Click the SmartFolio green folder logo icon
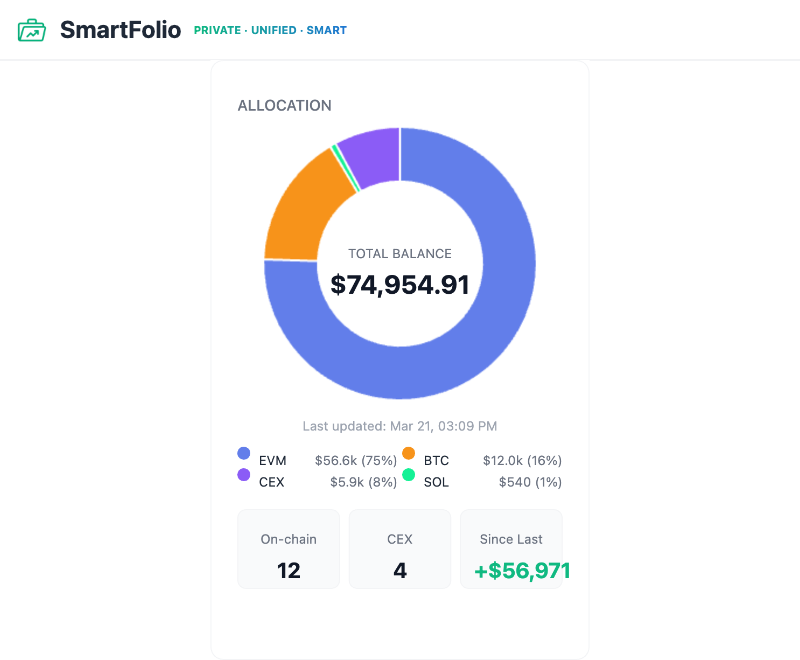Screen dimensions: 800x660 (32, 30)
